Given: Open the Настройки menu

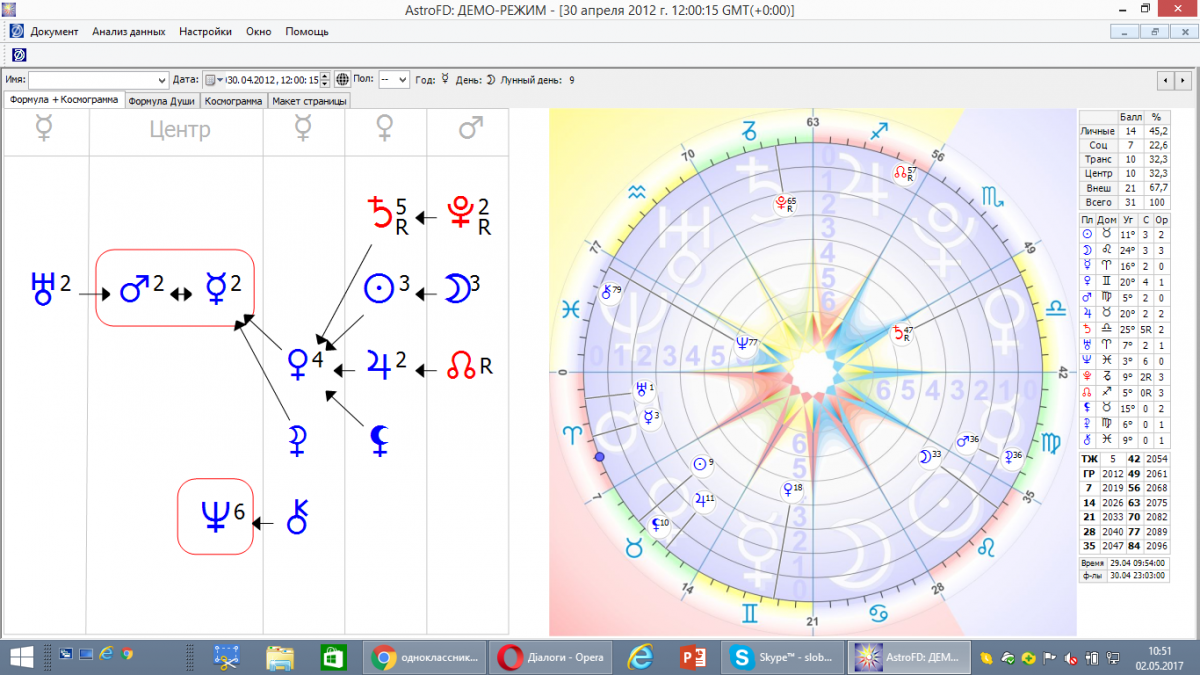Looking at the screenshot, I should coord(205,31).
